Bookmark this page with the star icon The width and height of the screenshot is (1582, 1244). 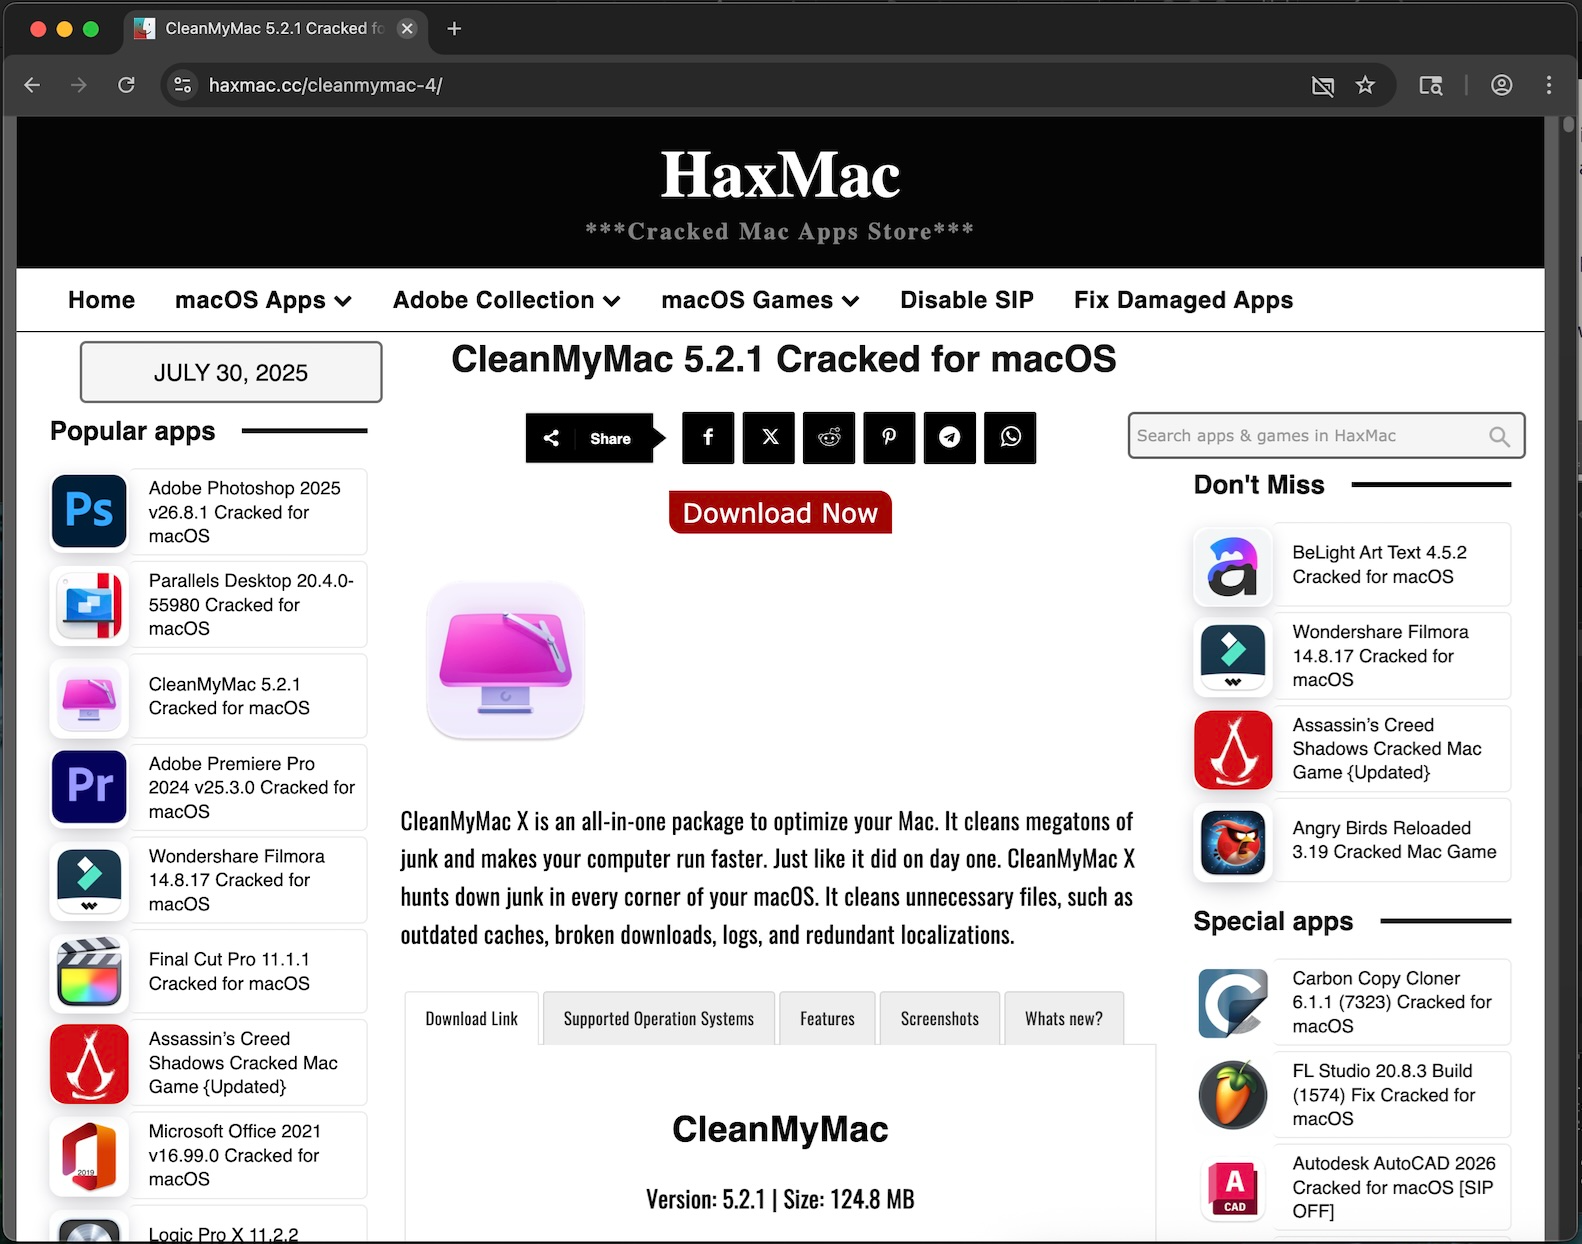point(1365,85)
